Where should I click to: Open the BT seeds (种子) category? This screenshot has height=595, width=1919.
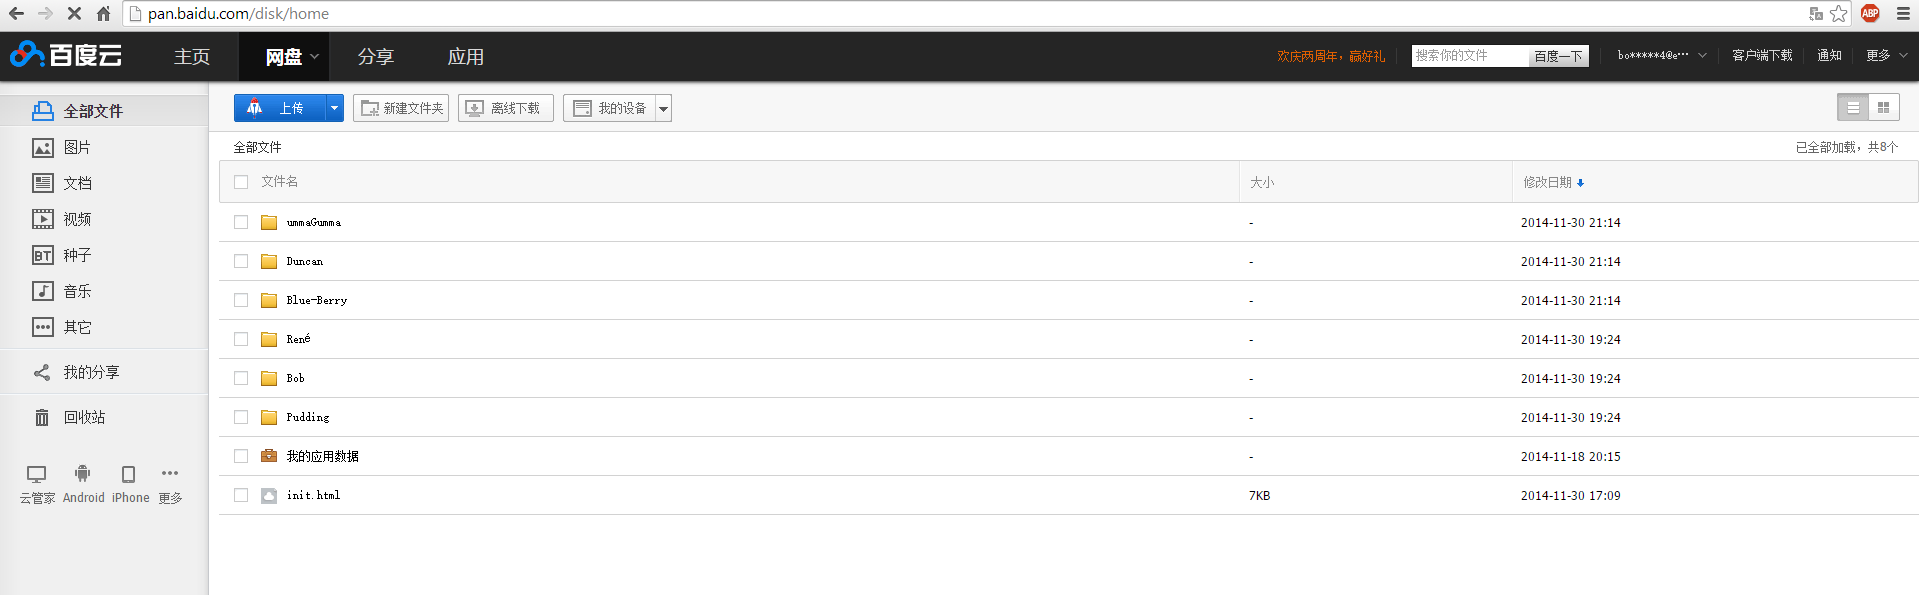62,255
